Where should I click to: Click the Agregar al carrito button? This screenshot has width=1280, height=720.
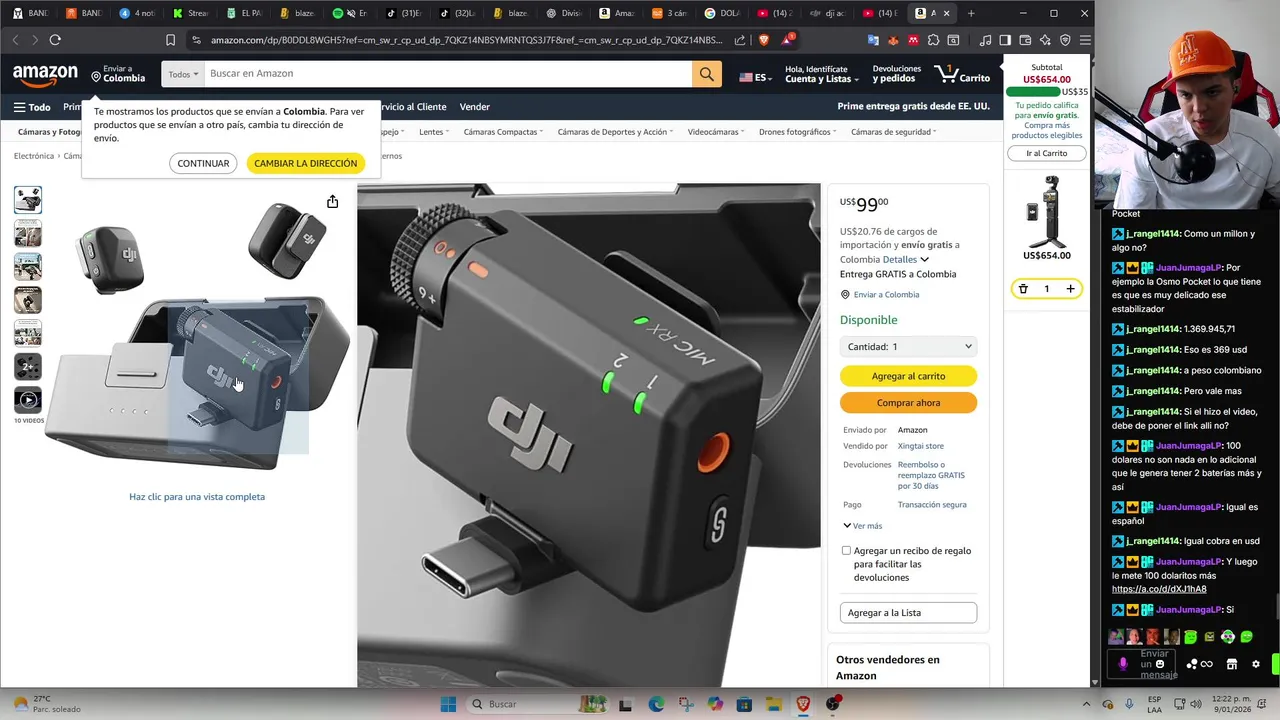tap(908, 376)
